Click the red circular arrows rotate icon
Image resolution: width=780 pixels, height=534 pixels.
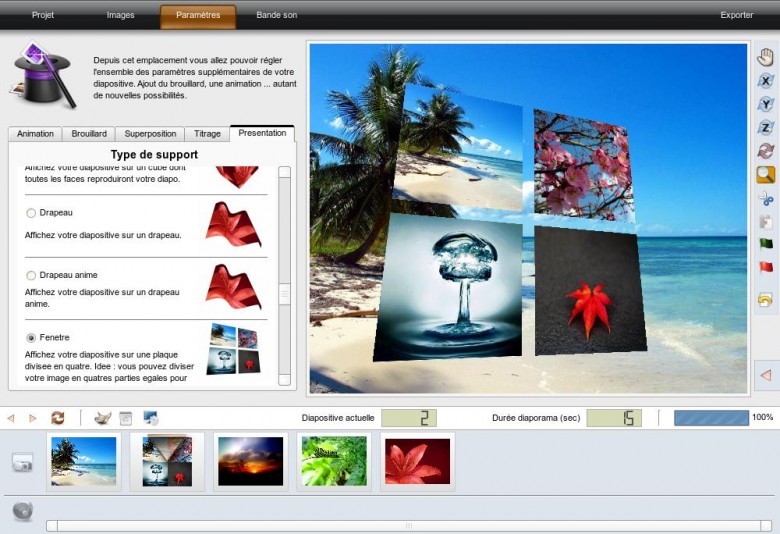pyautogui.click(x=766, y=151)
